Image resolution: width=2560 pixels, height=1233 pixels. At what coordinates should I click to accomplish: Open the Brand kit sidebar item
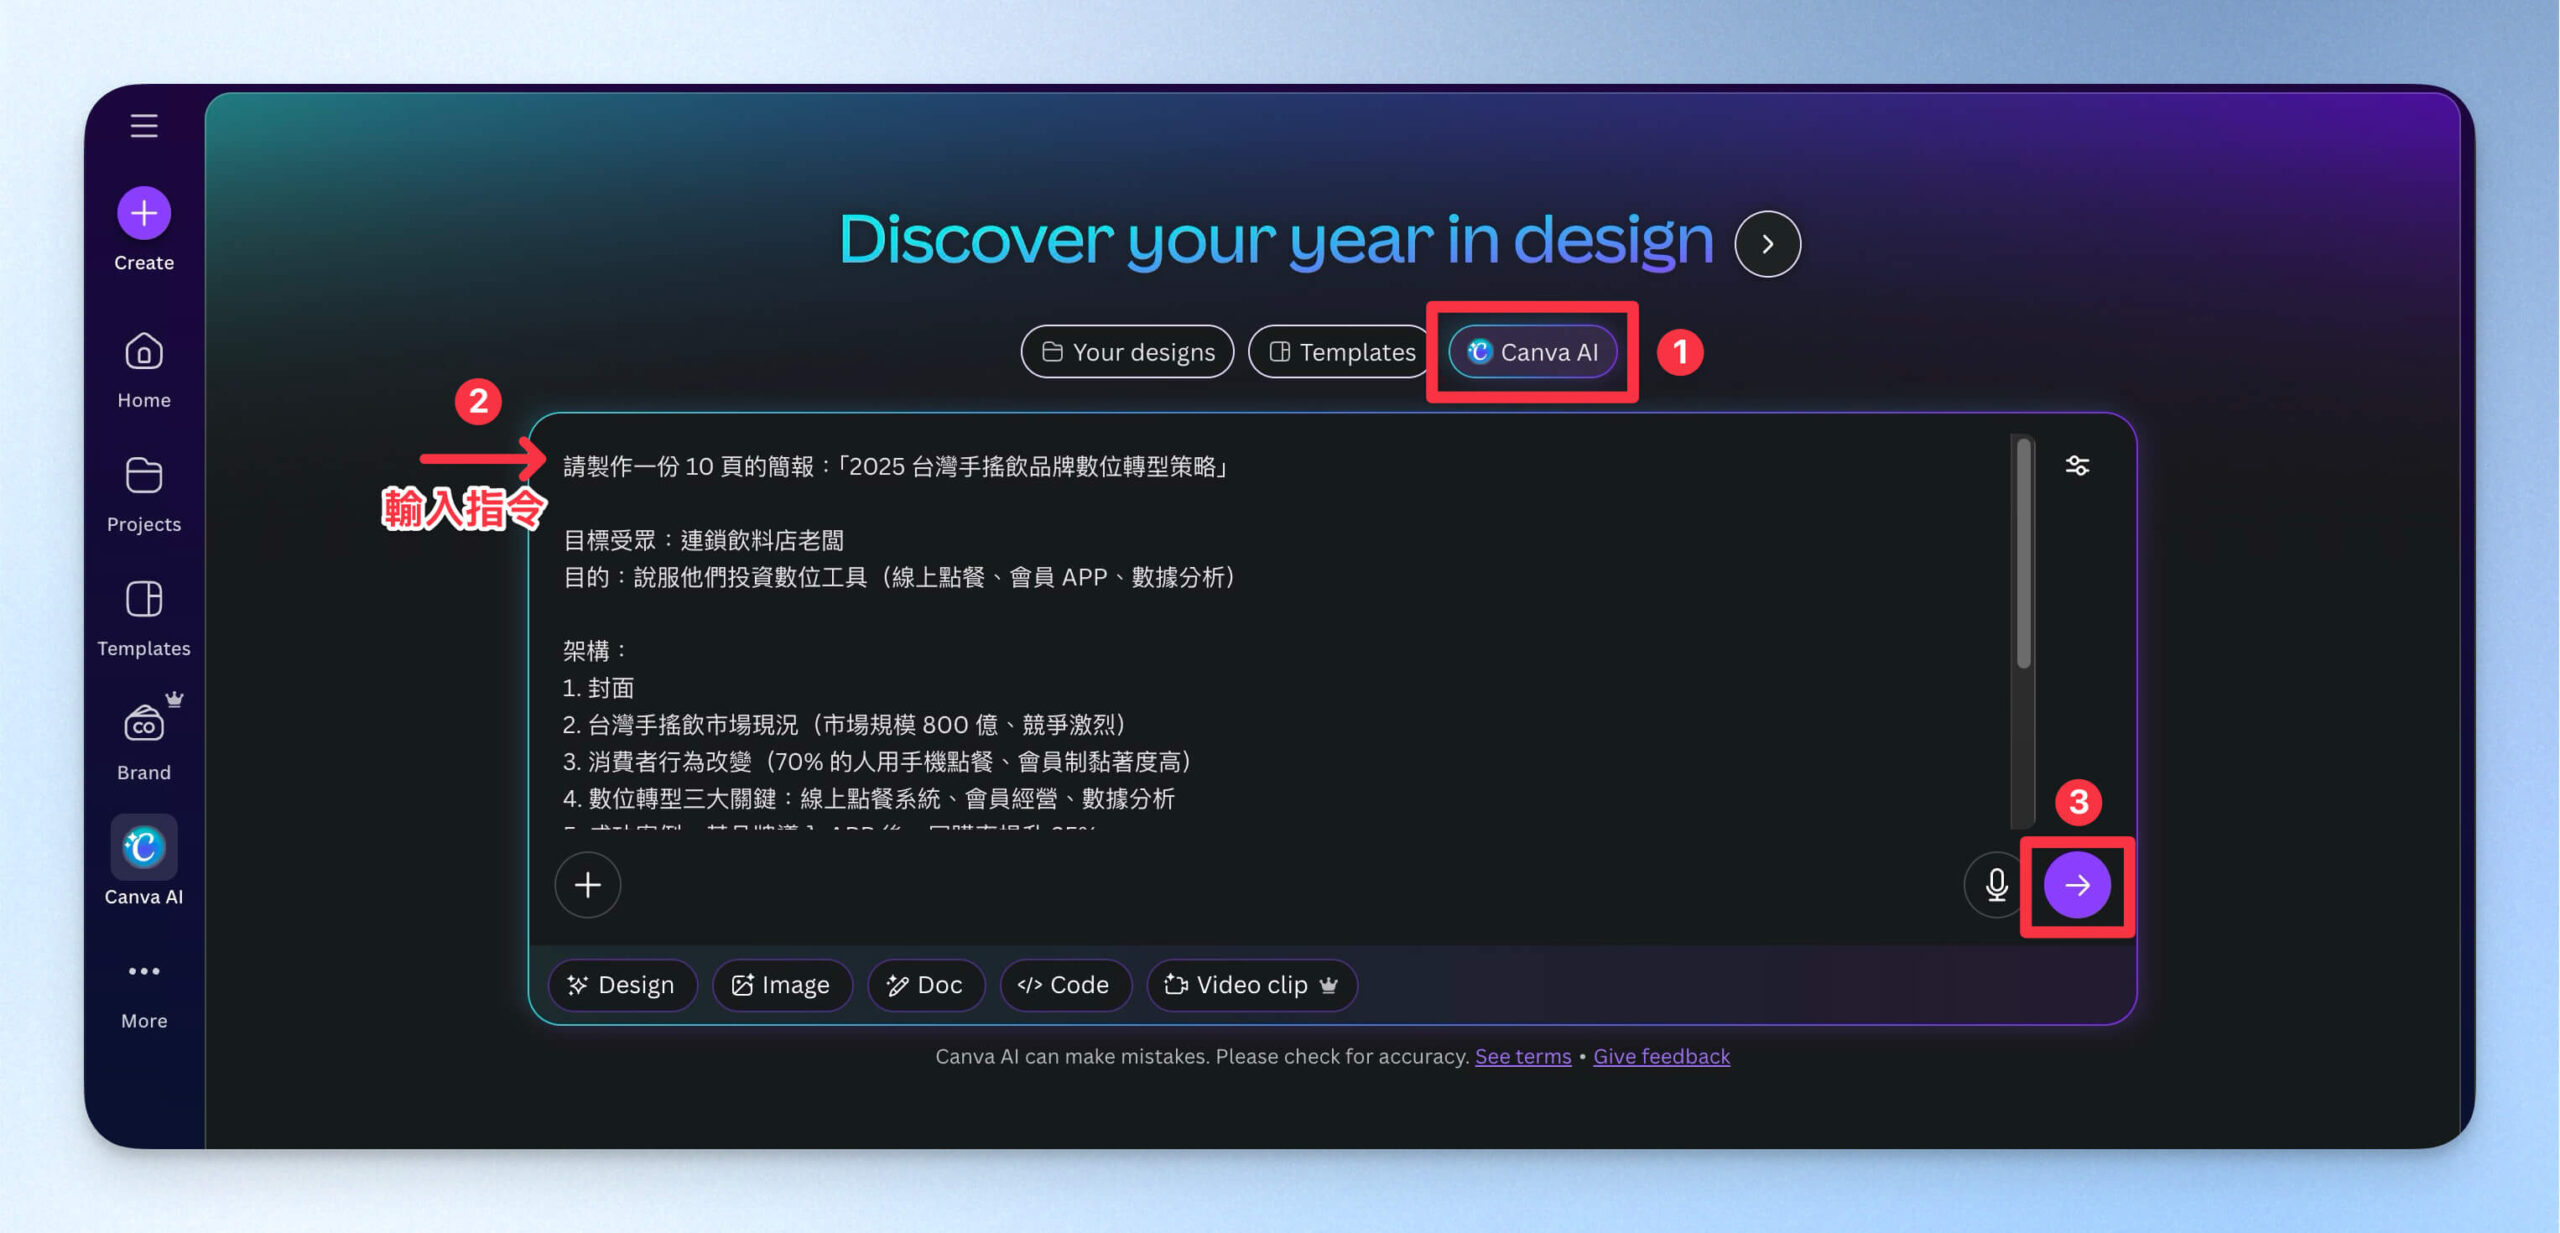coord(144,742)
